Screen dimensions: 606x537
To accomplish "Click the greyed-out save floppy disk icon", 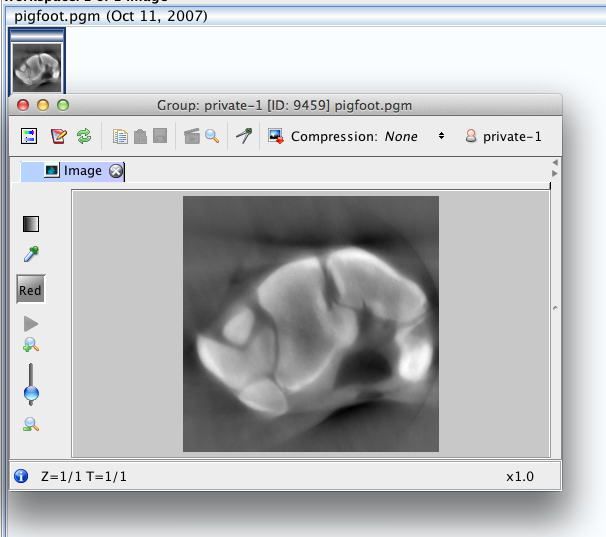I will pos(160,136).
